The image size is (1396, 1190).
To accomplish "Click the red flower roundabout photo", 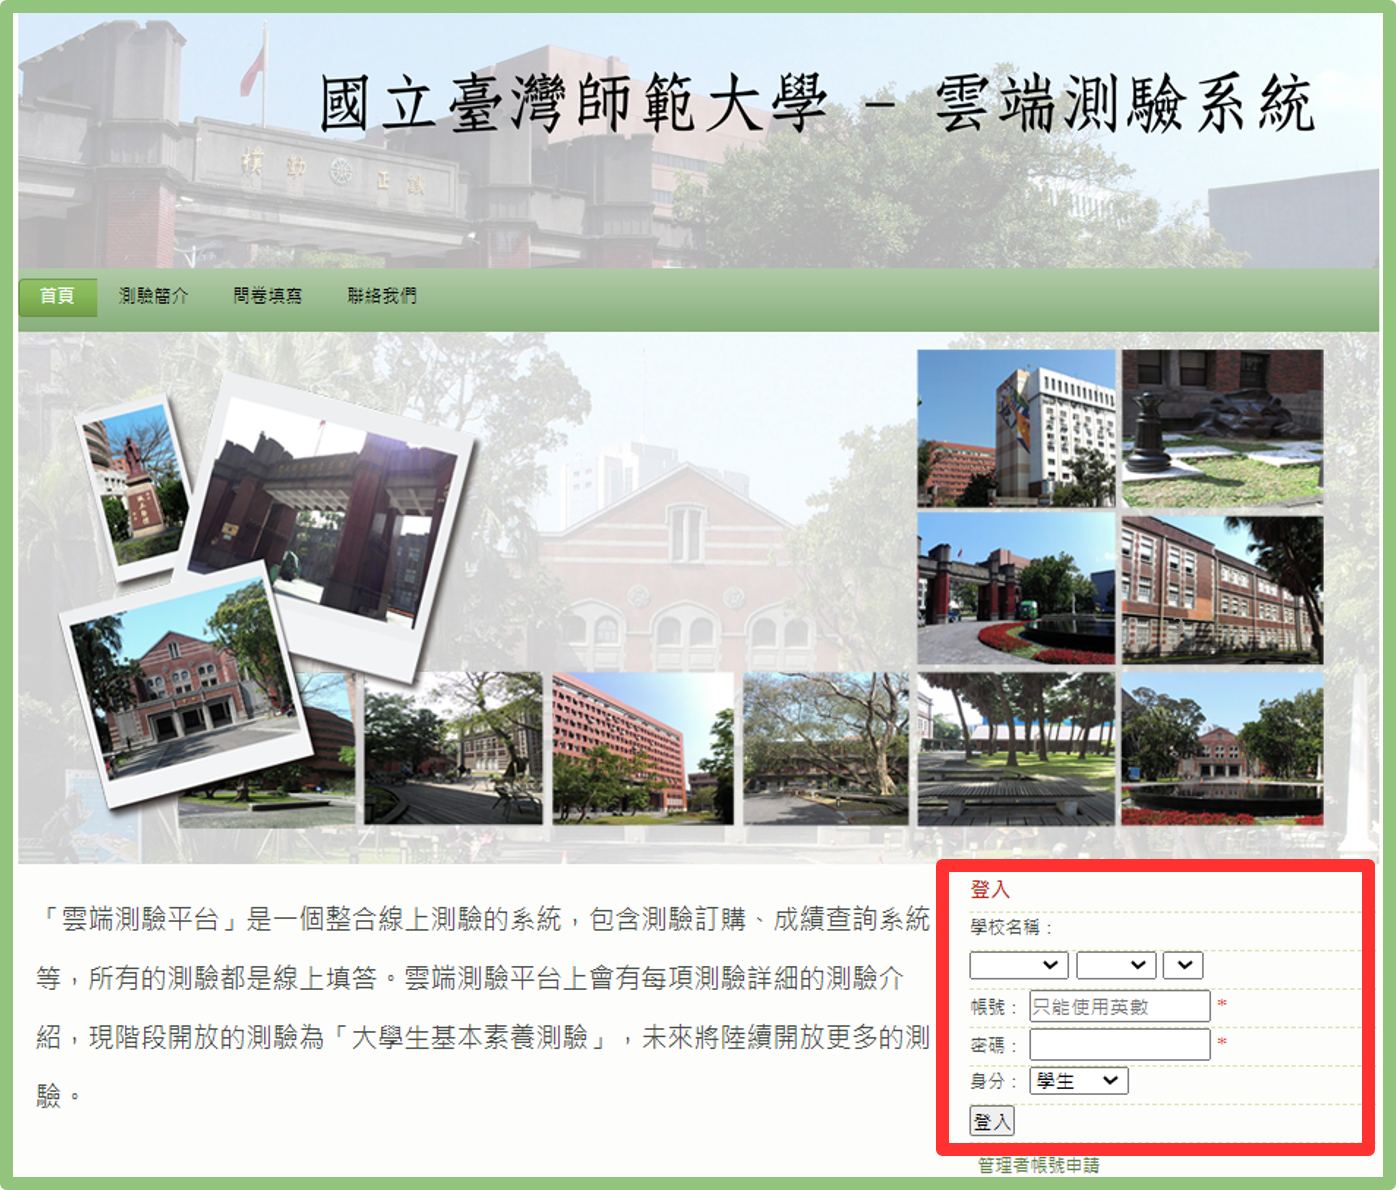I will (1015, 590).
